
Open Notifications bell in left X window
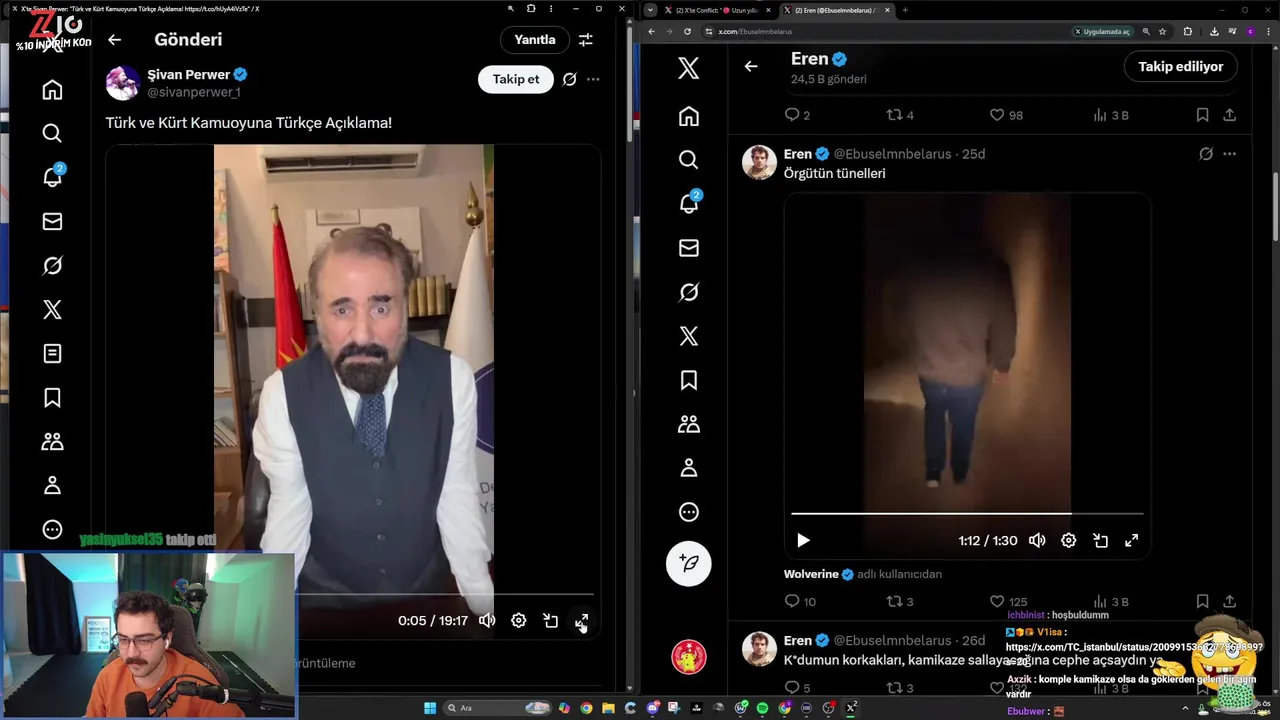tap(52, 178)
